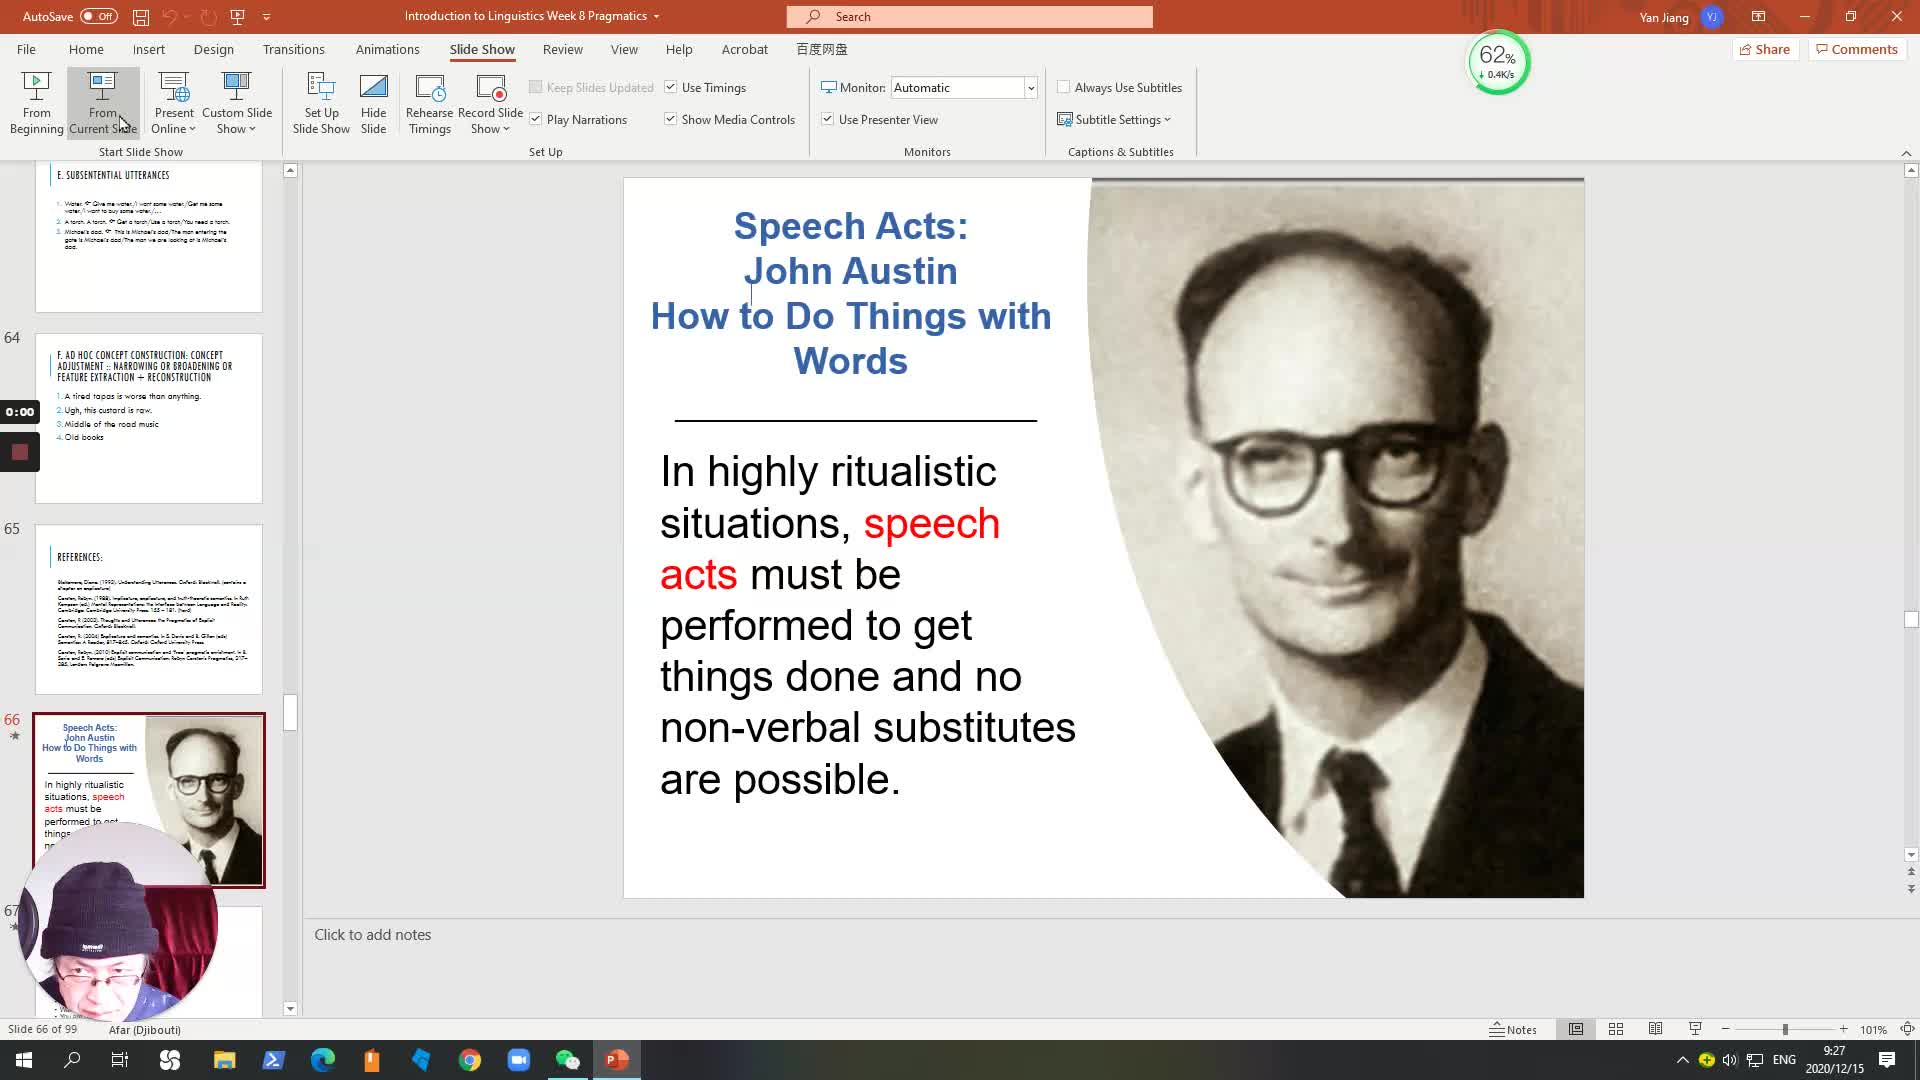The width and height of the screenshot is (1920, 1080).
Task: Open Google Chrome from taskbar
Action: pos(470,1060)
